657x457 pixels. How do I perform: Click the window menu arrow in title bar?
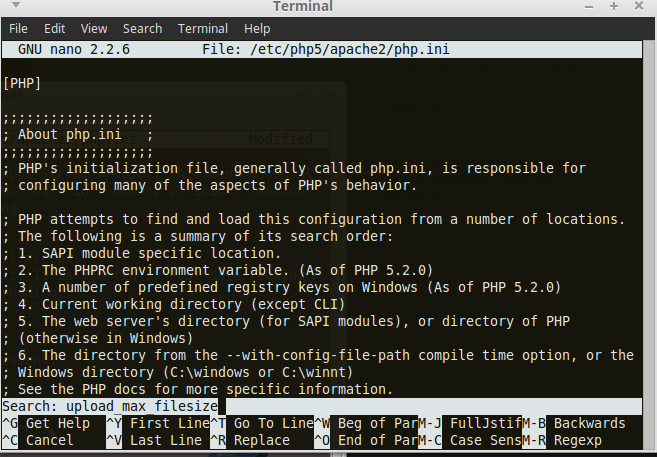(x=16, y=5)
